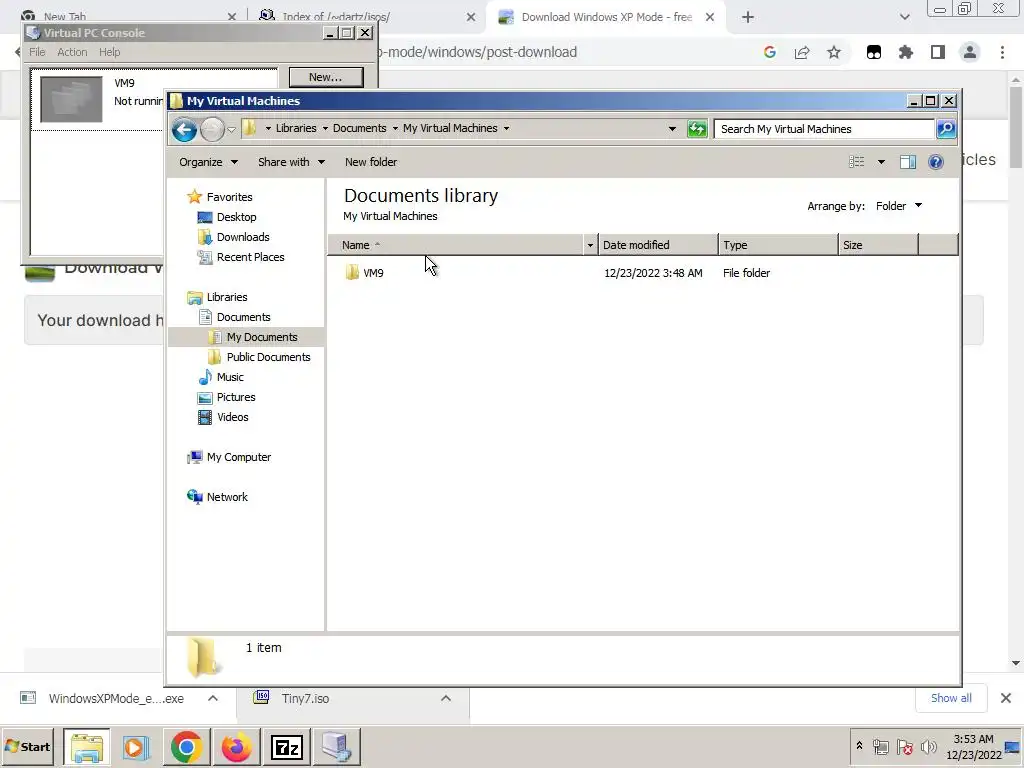Open Action menu in Virtual PC Console
This screenshot has width=1024, height=768.
point(72,52)
